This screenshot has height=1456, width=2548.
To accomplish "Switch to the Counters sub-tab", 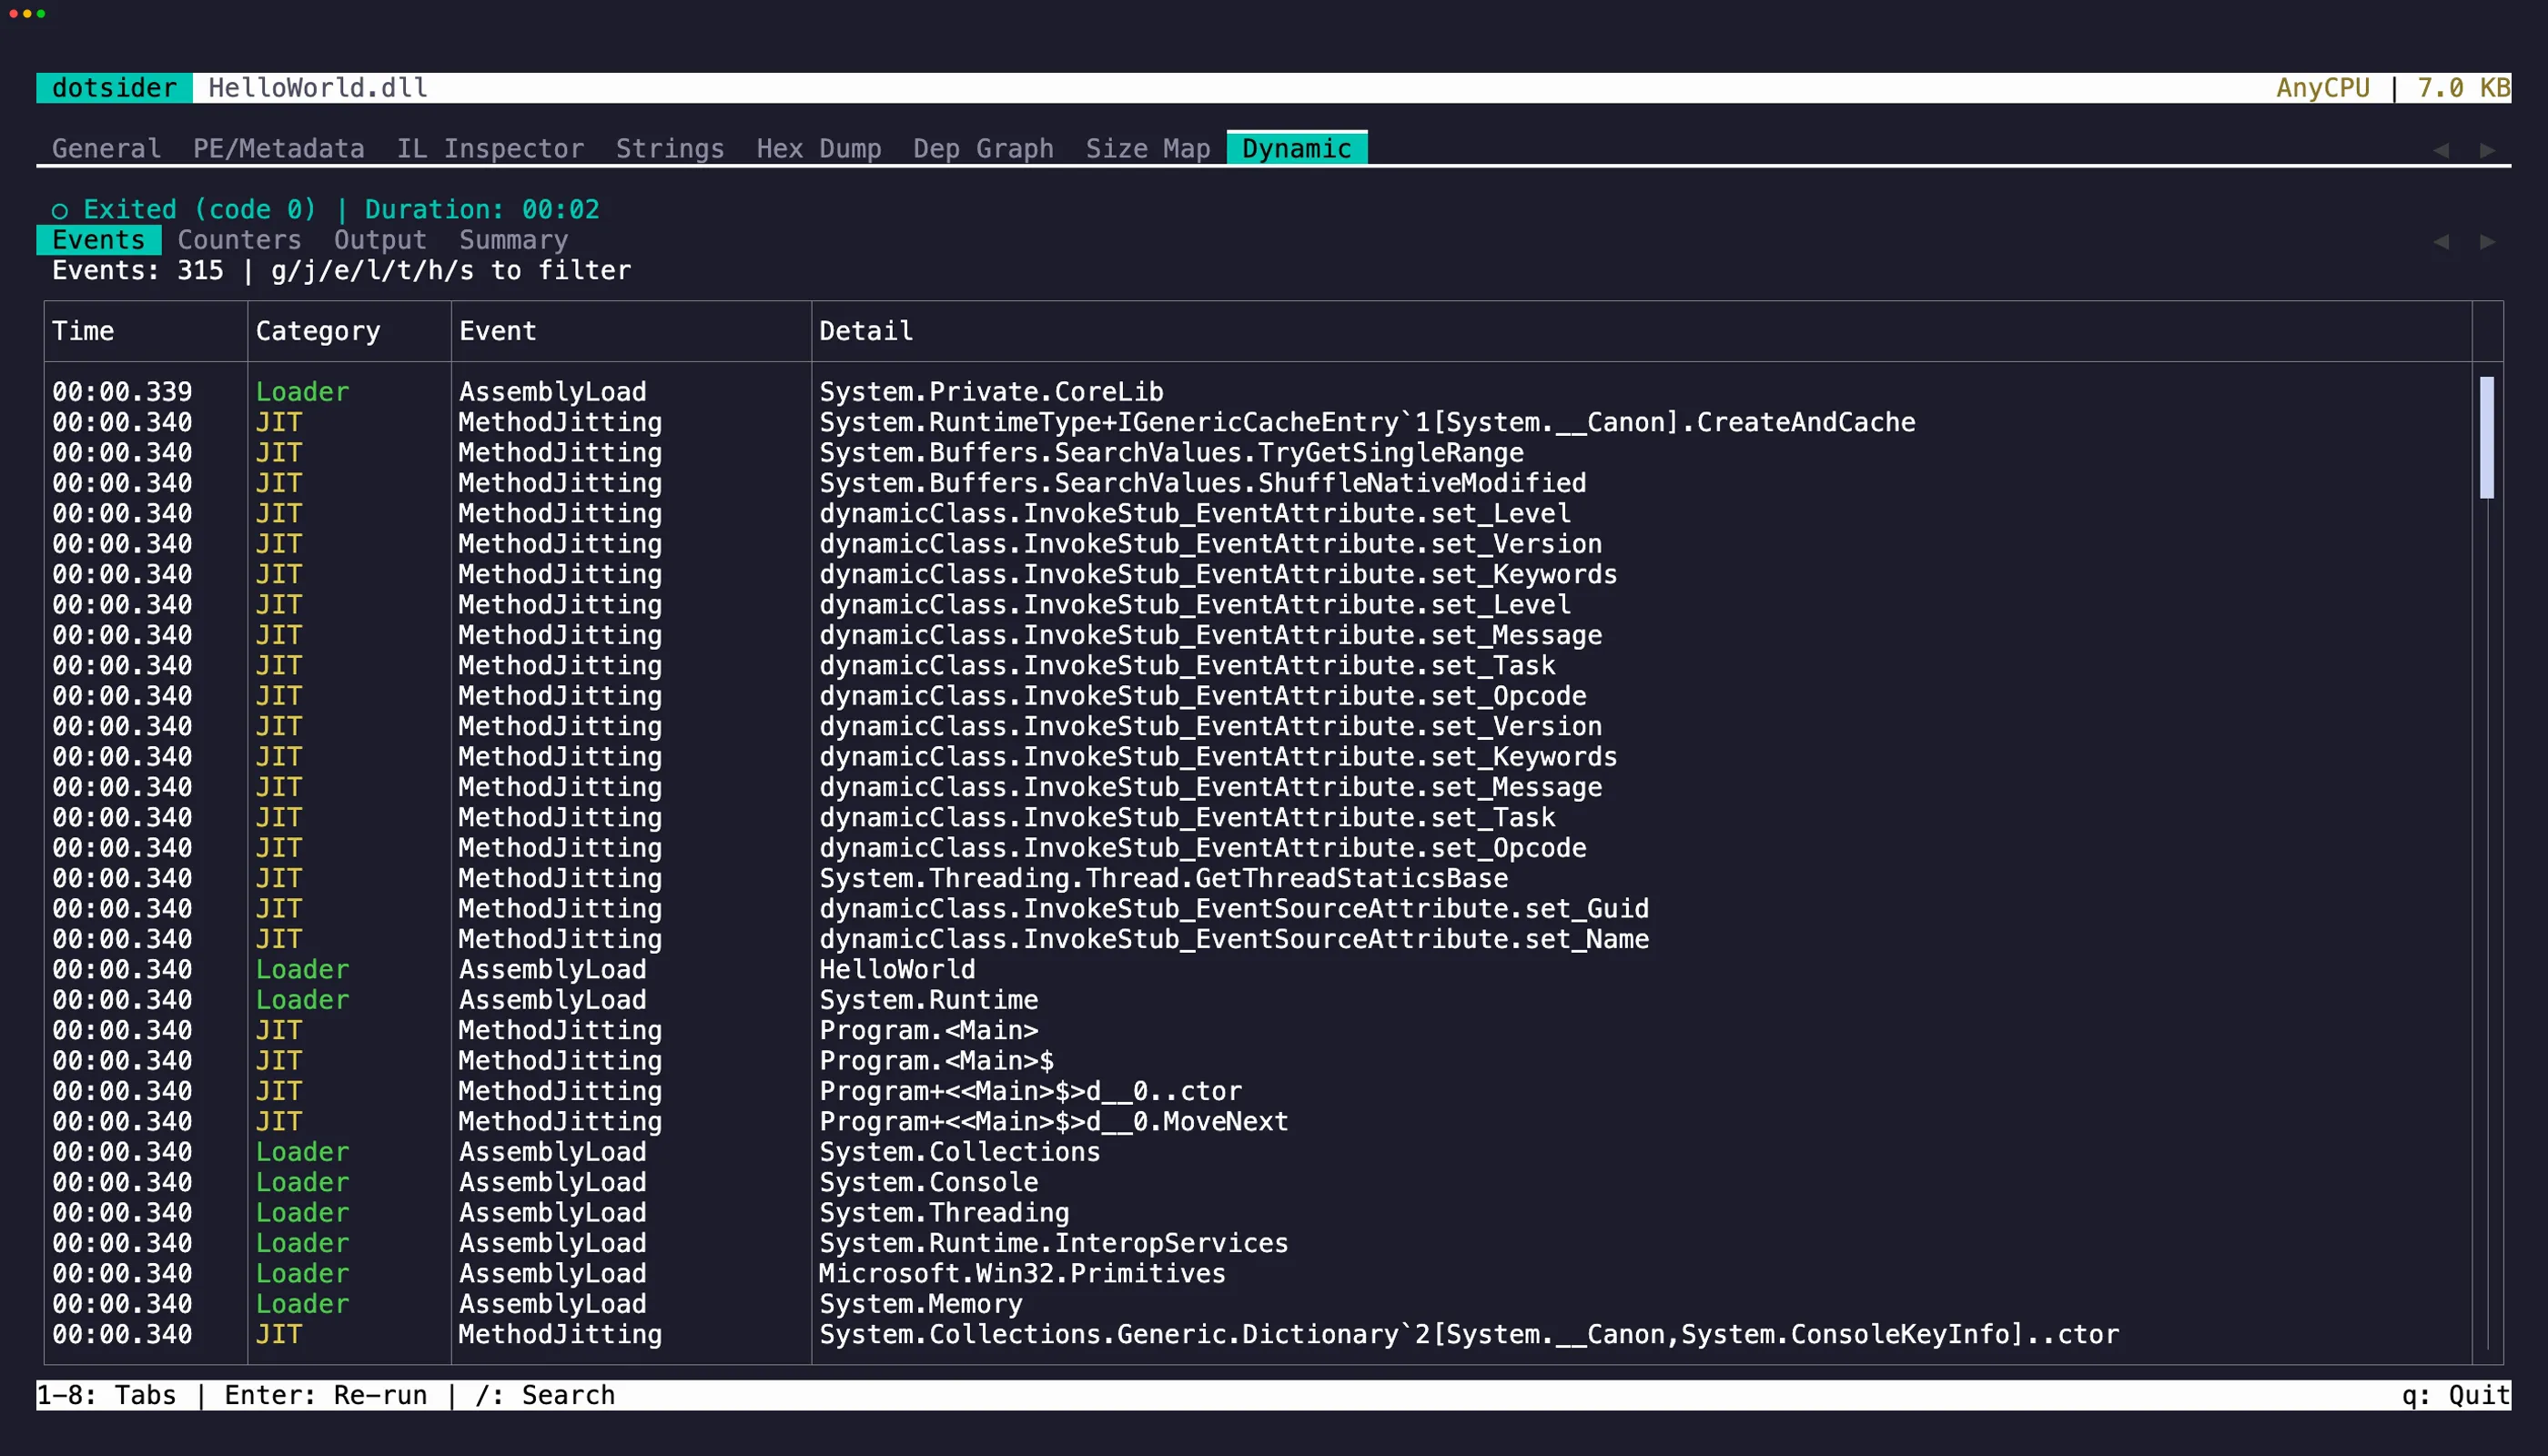I will click(239, 240).
